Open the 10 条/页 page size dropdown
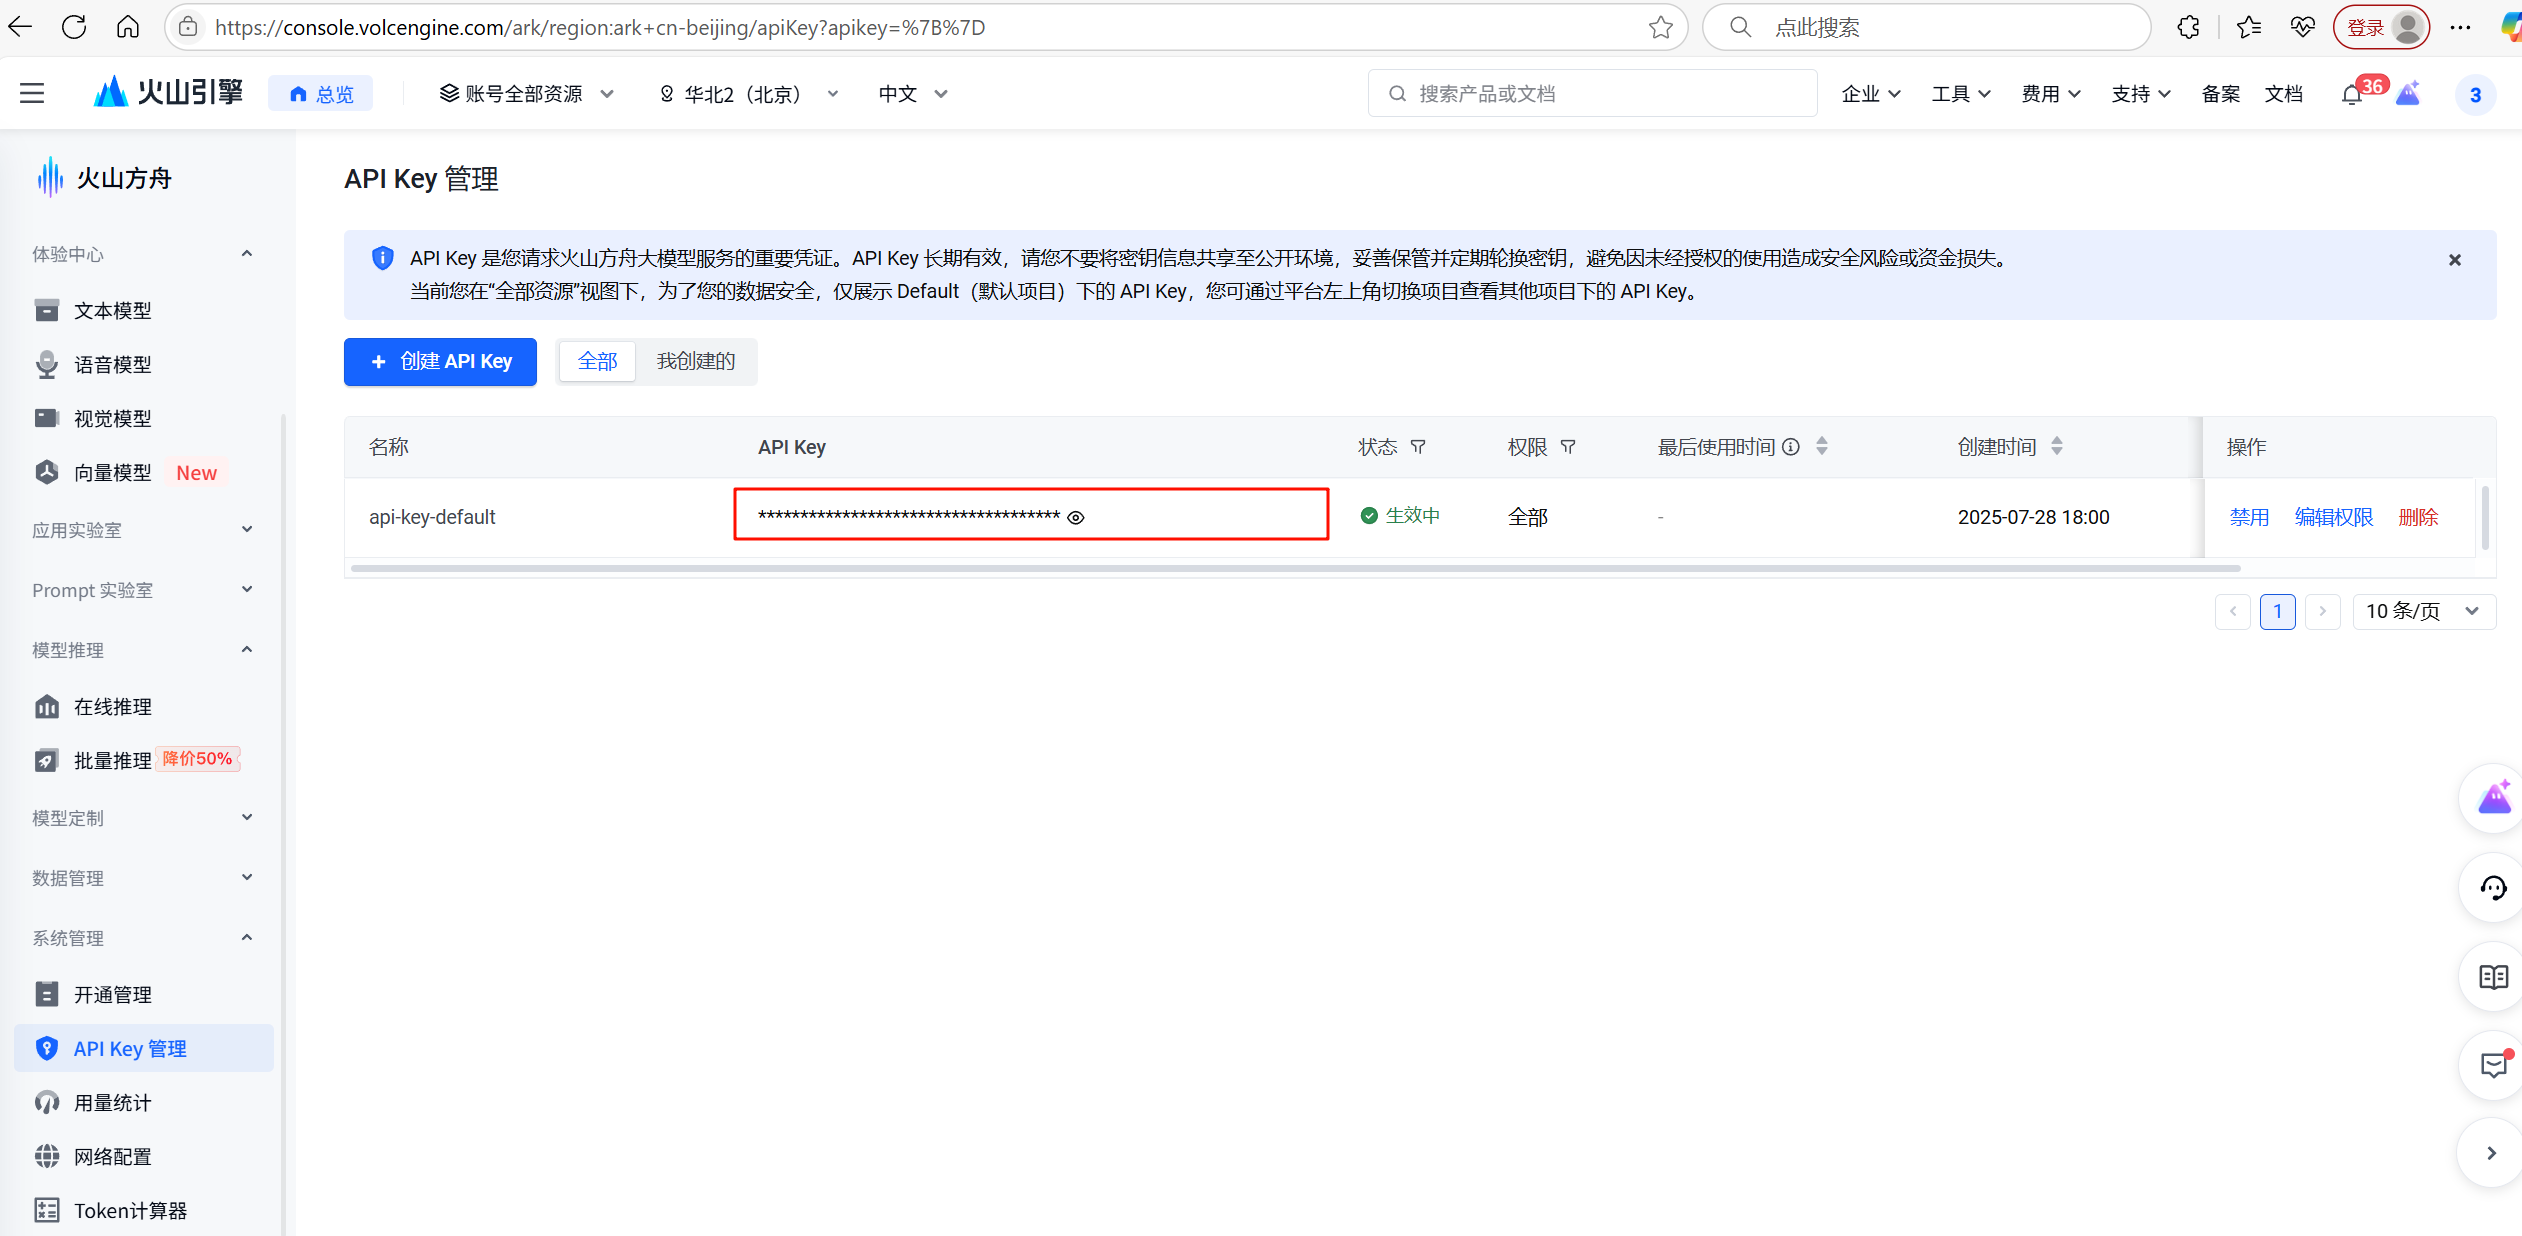The height and width of the screenshot is (1236, 2522). (x=2423, y=611)
